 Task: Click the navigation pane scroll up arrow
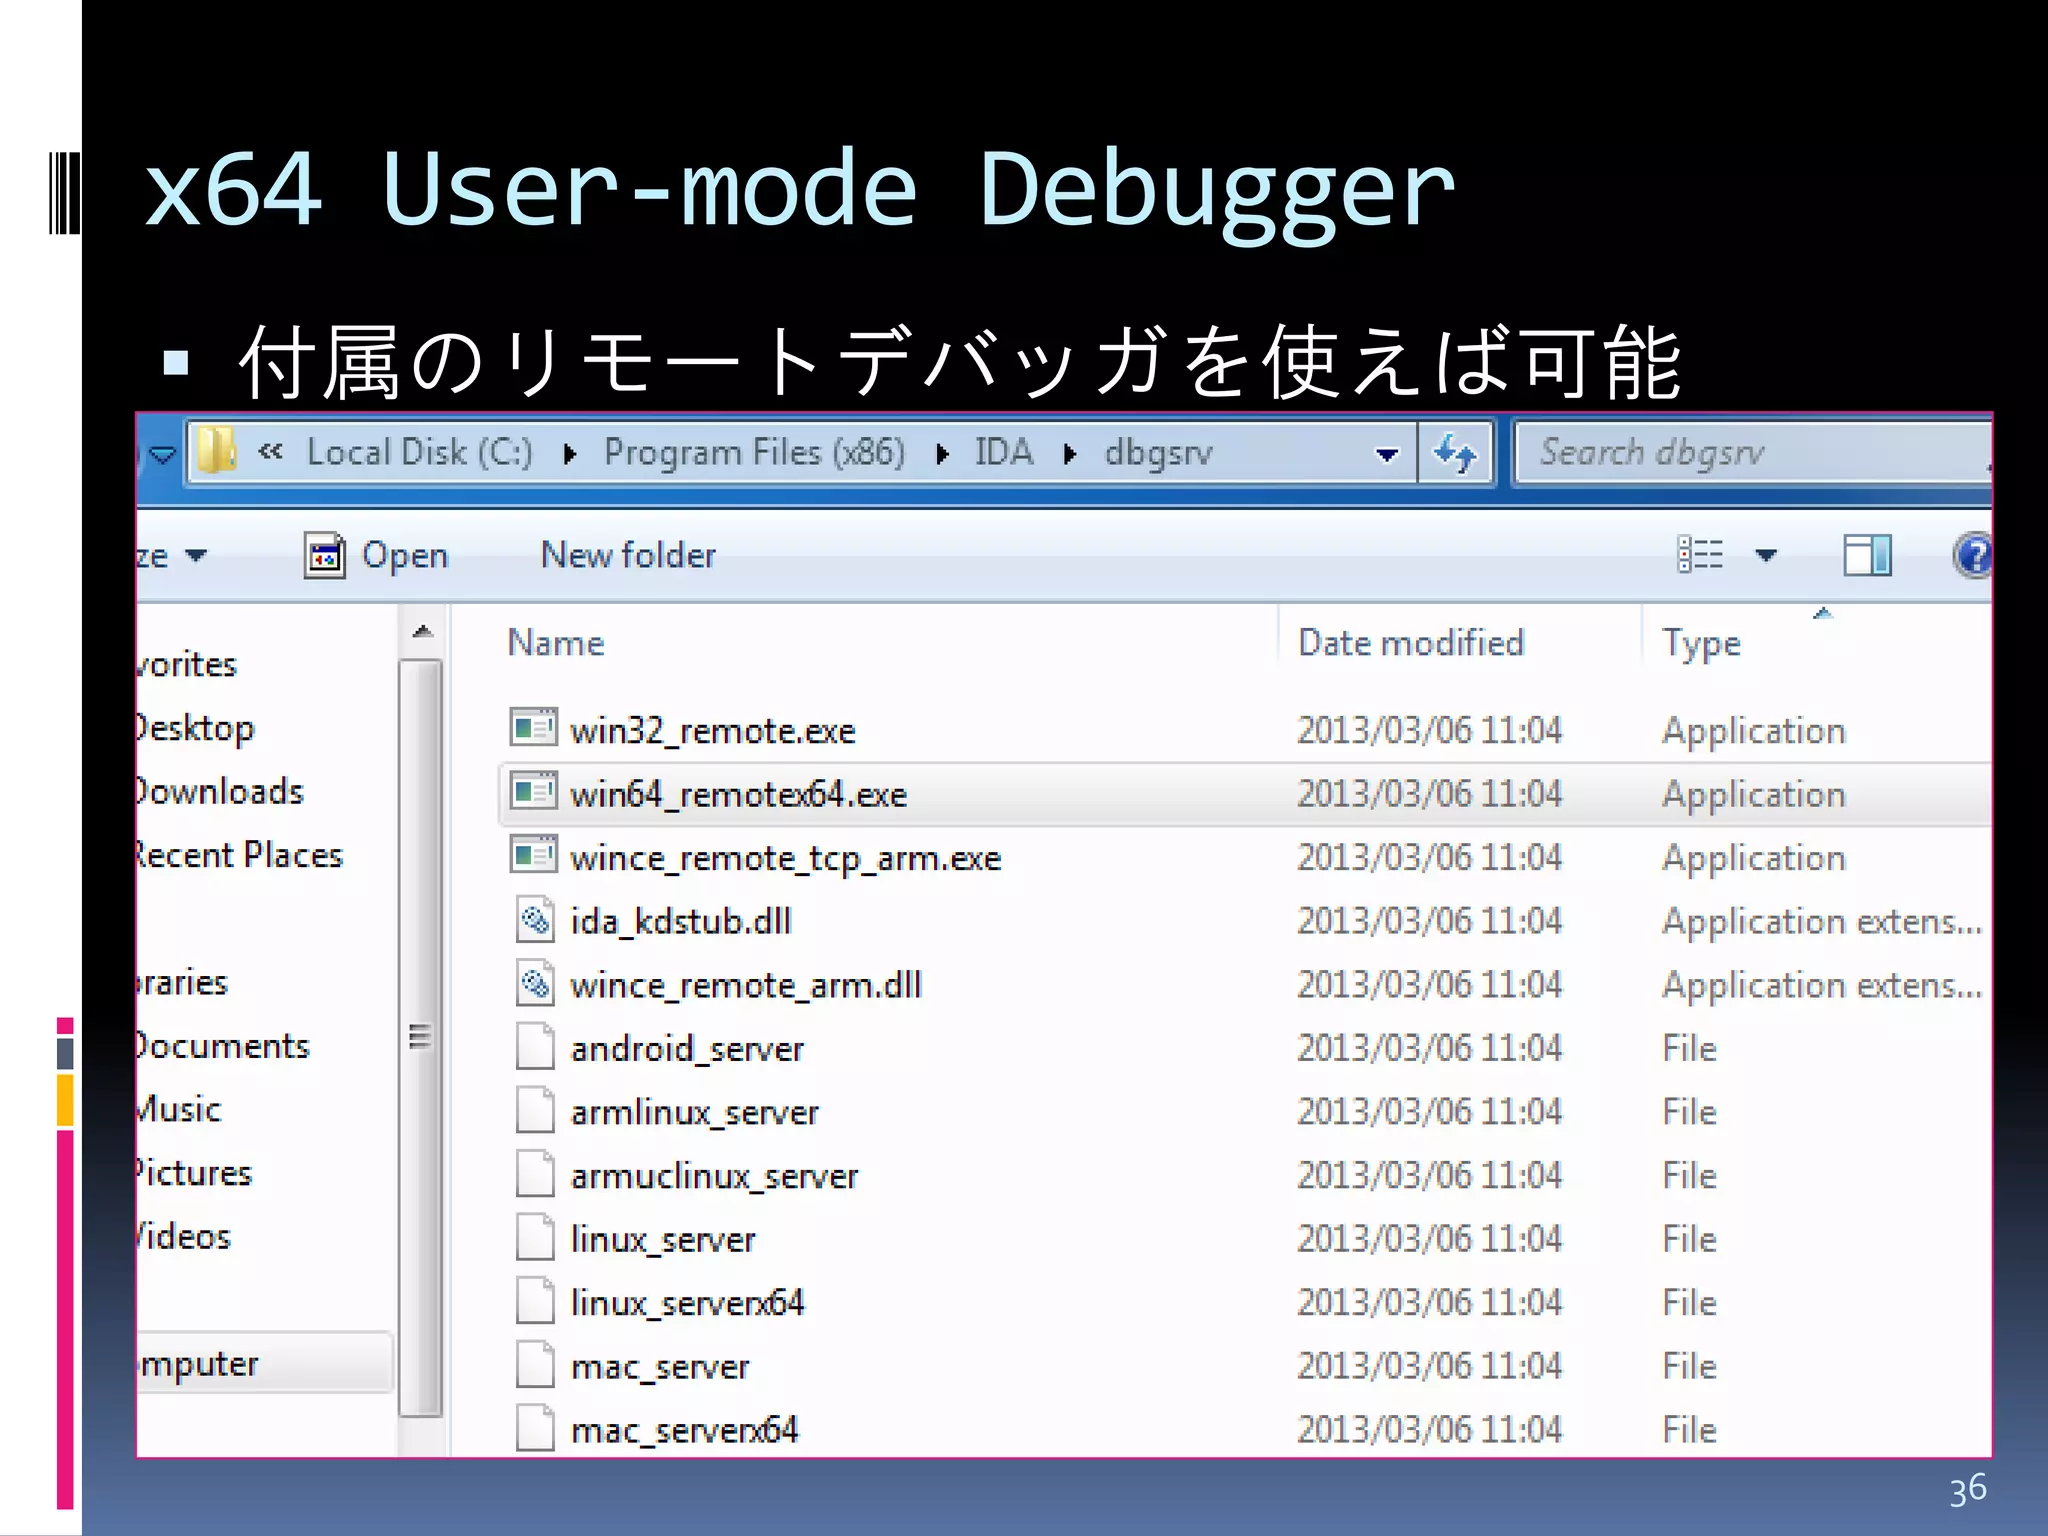coord(422,632)
